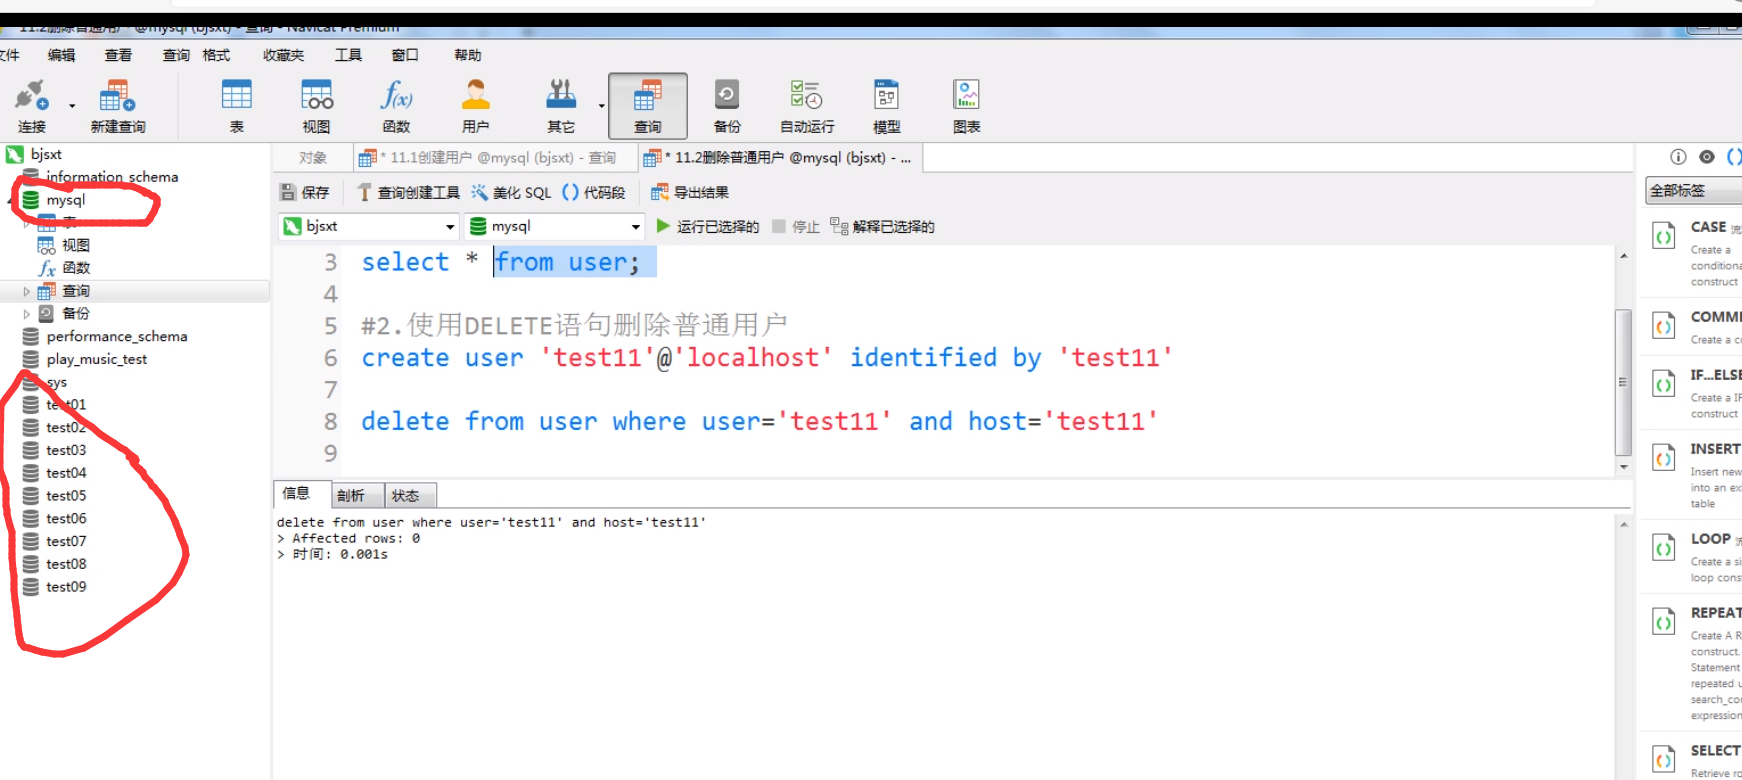The image size is (1742, 780).
Task: Open the All Tags (全部标签) dropdown
Action: click(x=1693, y=190)
